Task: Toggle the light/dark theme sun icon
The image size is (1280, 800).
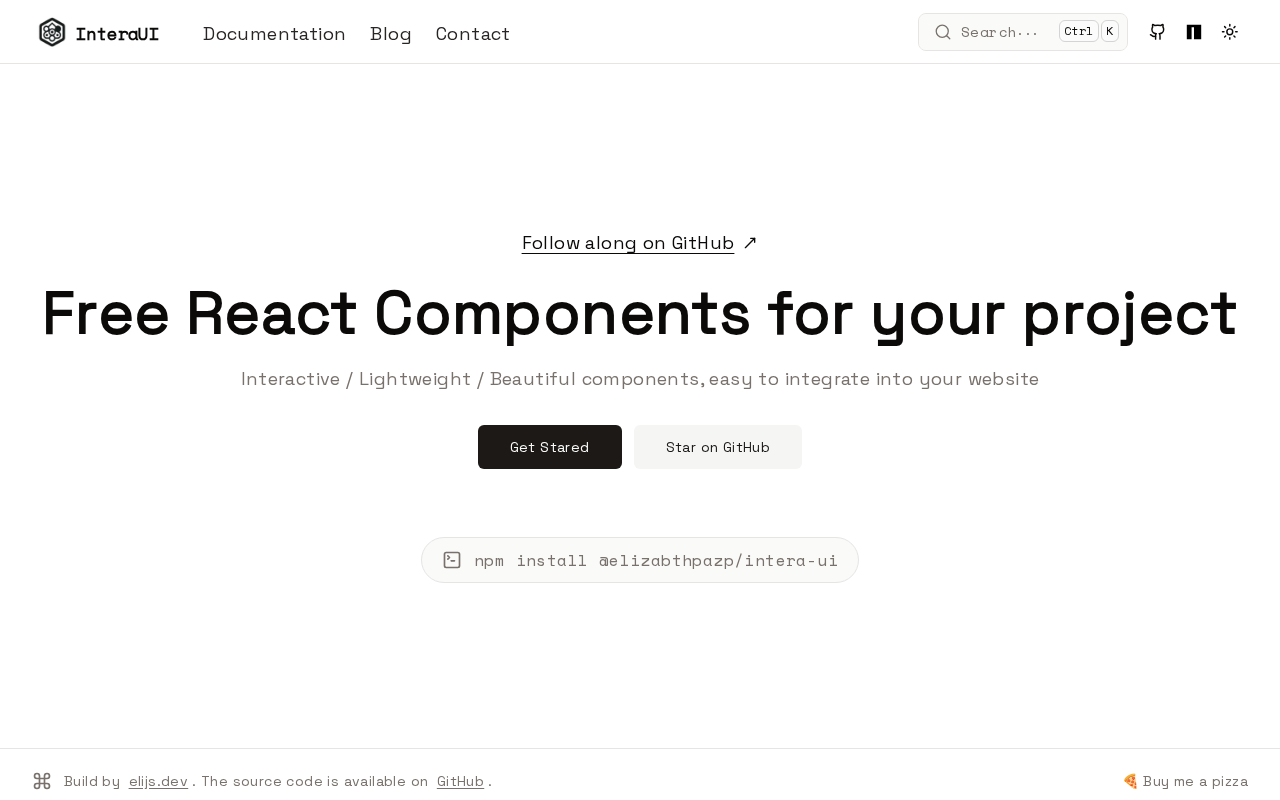Action: (x=1230, y=32)
